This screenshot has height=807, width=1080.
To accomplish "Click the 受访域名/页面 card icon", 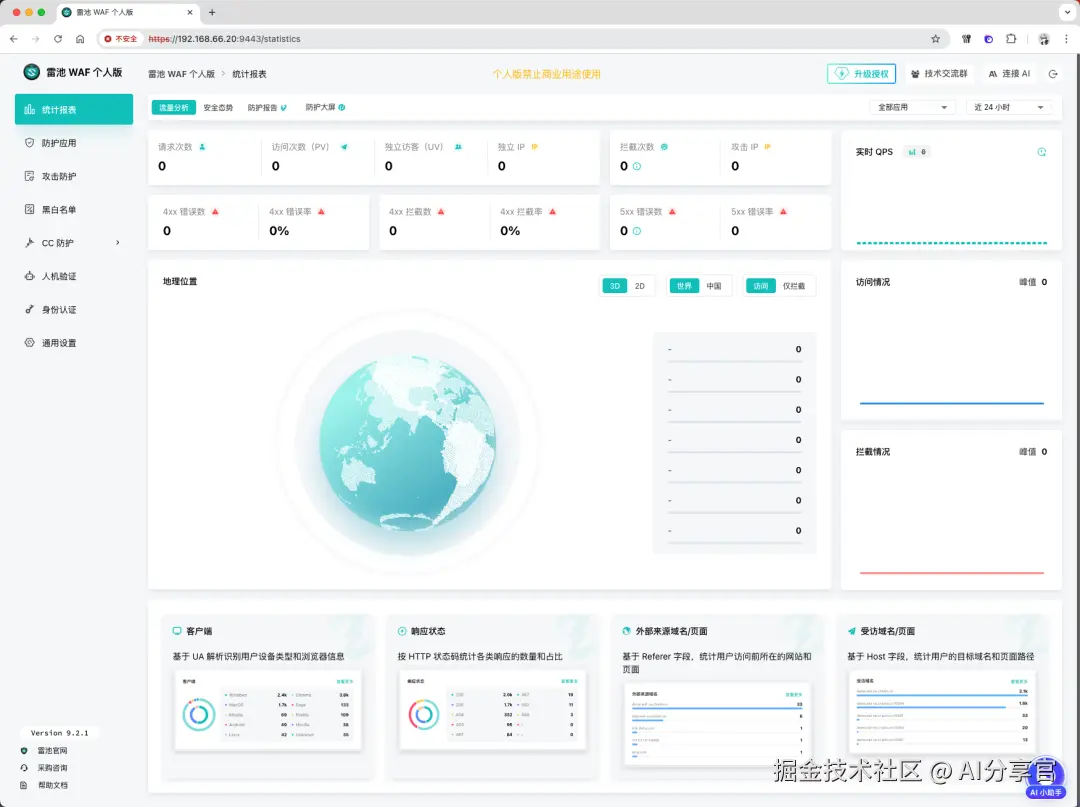I will (x=851, y=631).
